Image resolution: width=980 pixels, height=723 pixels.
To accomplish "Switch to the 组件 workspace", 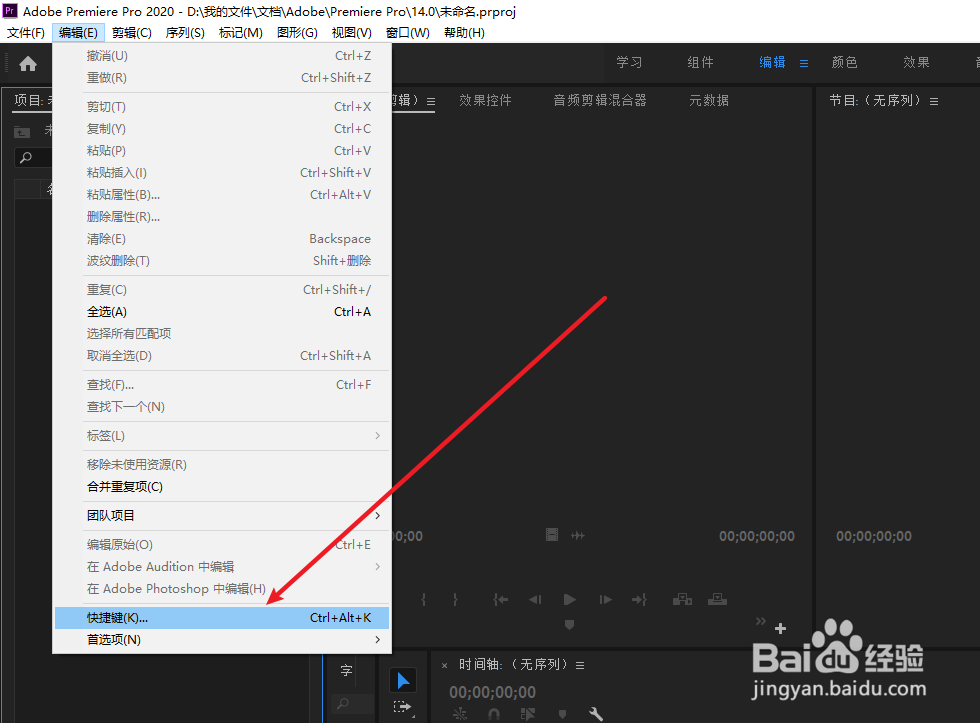I will (701, 62).
